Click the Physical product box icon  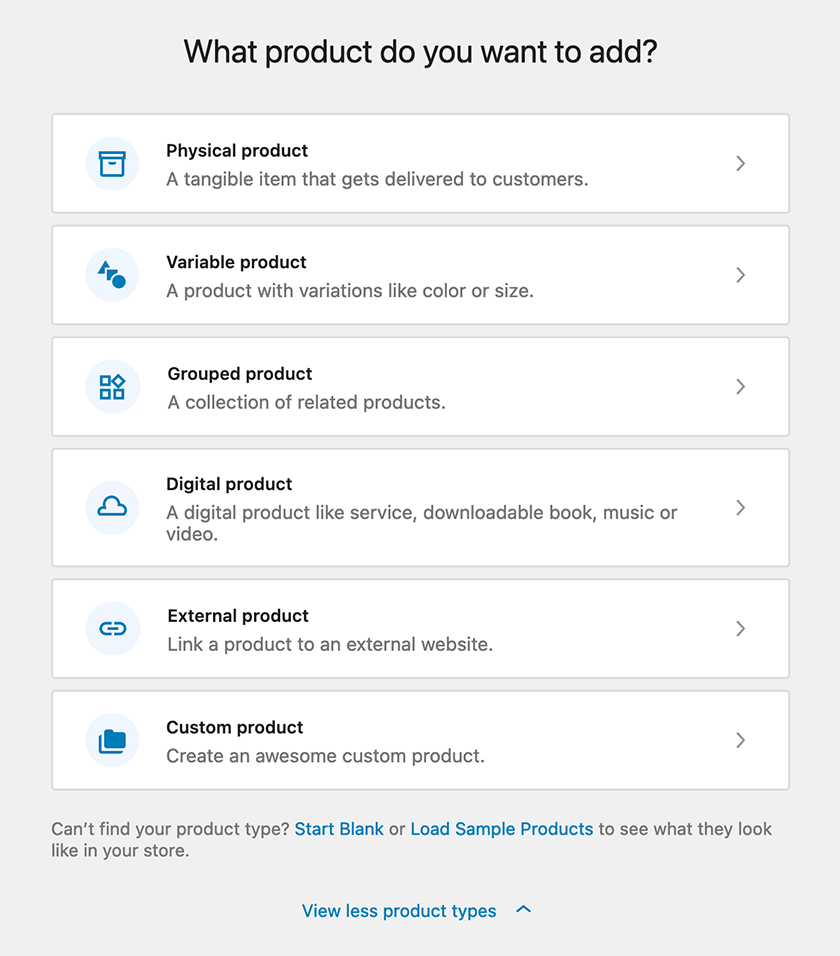click(112, 163)
